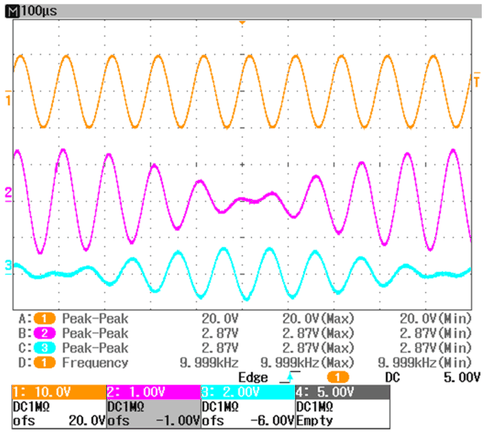
Task: Open the channel 2 1.00V tab
Action: coord(153,392)
